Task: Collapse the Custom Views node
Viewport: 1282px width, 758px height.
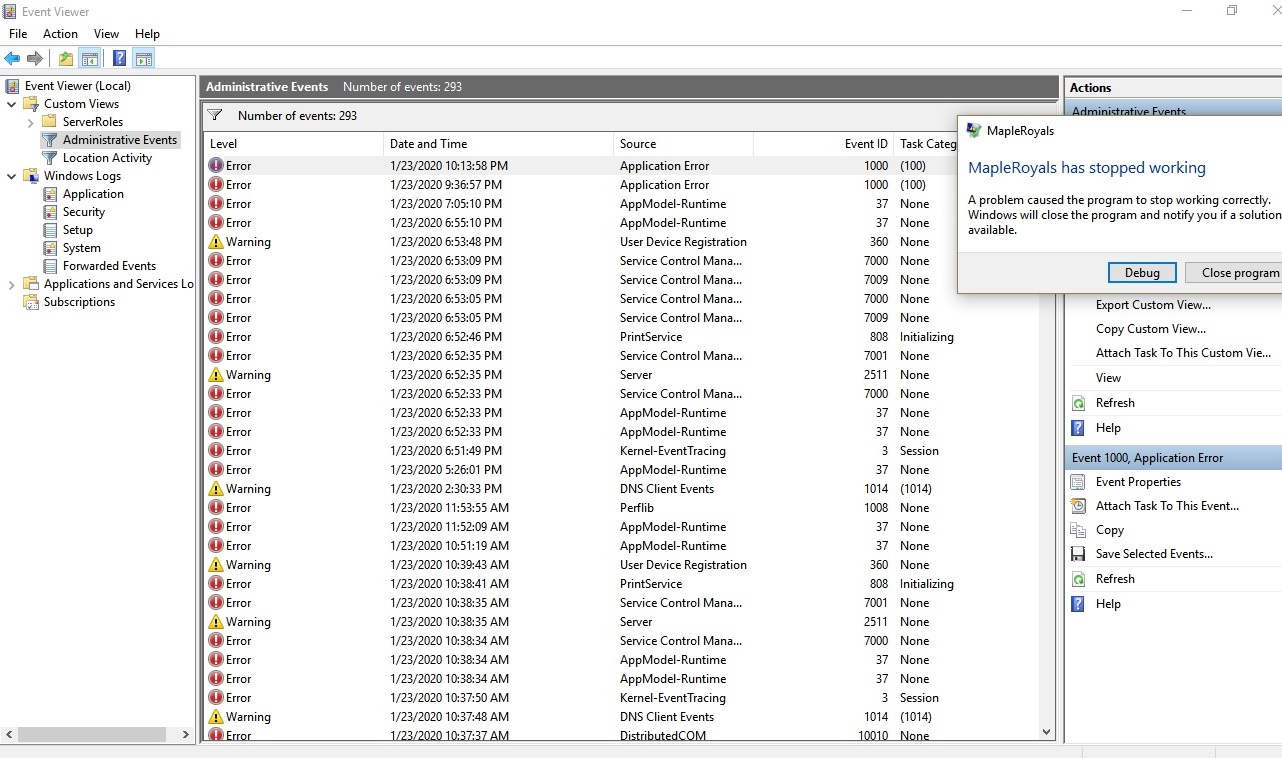Action: pos(11,104)
